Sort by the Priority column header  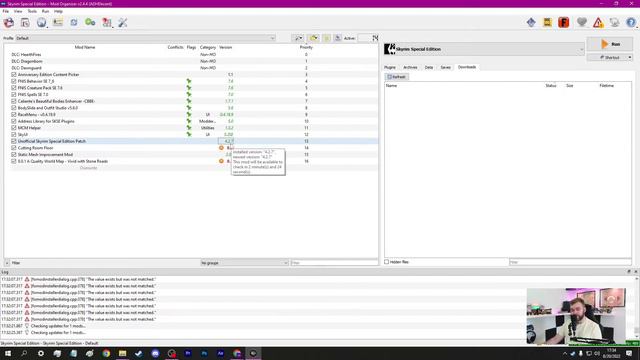[306, 47]
